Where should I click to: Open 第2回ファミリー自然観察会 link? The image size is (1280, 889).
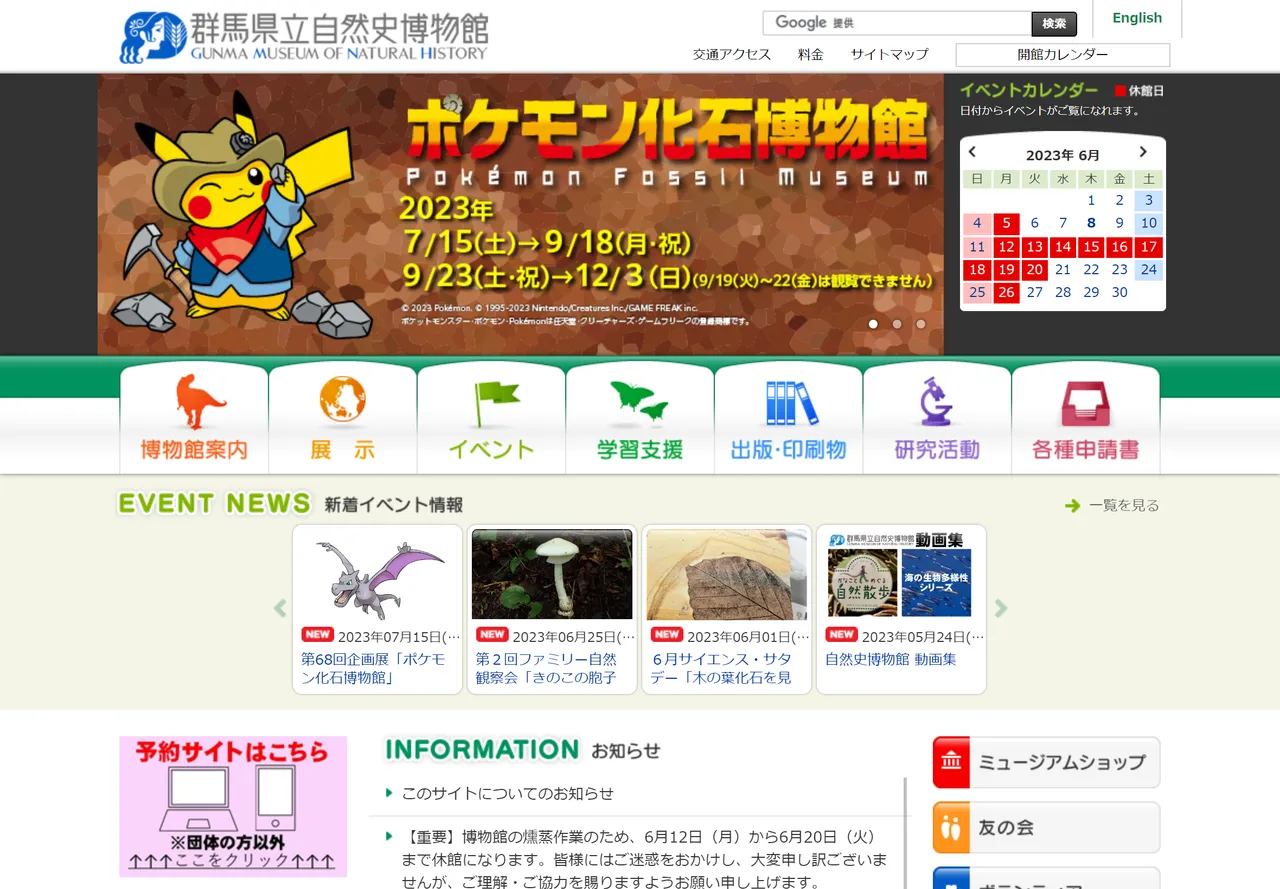click(x=546, y=668)
